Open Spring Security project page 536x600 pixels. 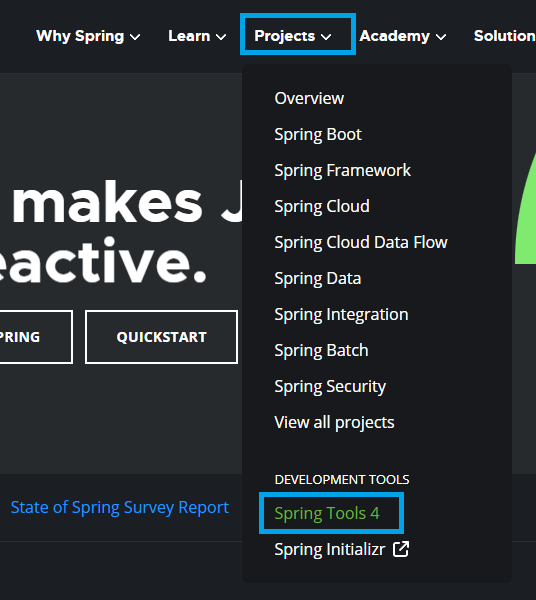point(330,386)
